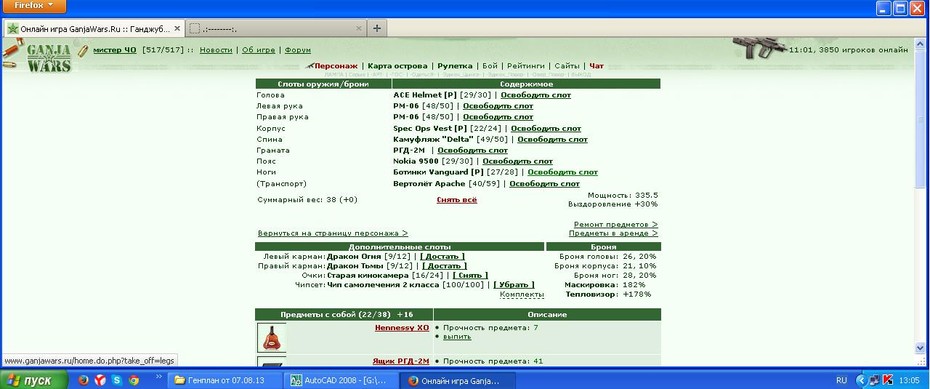Launch Yandex browser from quick launch

point(100,381)
